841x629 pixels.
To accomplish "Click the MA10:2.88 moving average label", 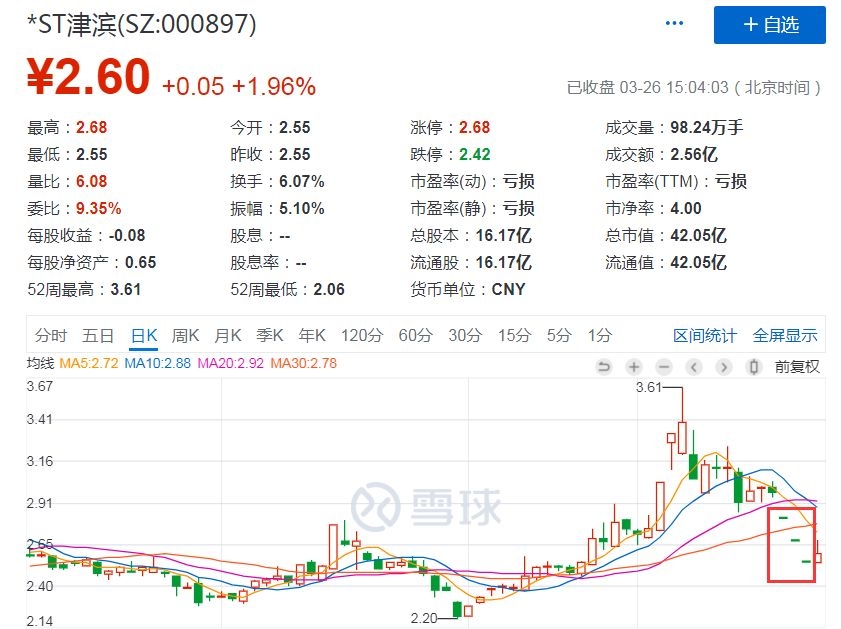I will click(157, 363).
